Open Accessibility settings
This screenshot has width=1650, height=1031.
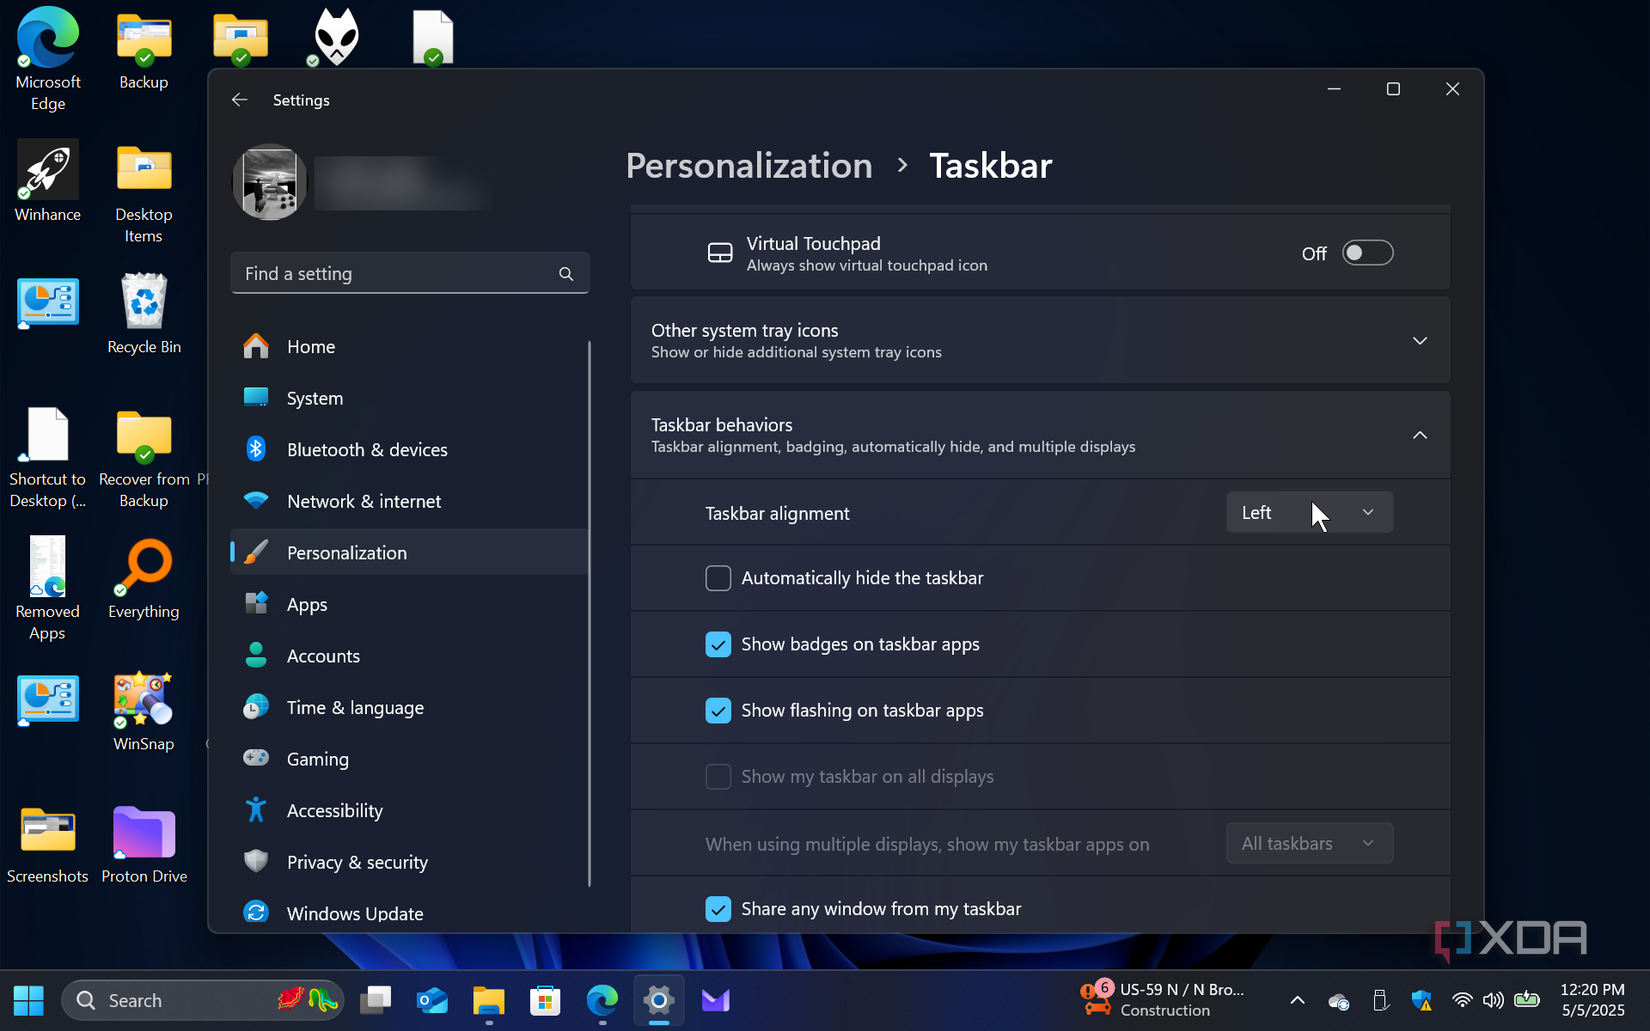coord(409,811)
